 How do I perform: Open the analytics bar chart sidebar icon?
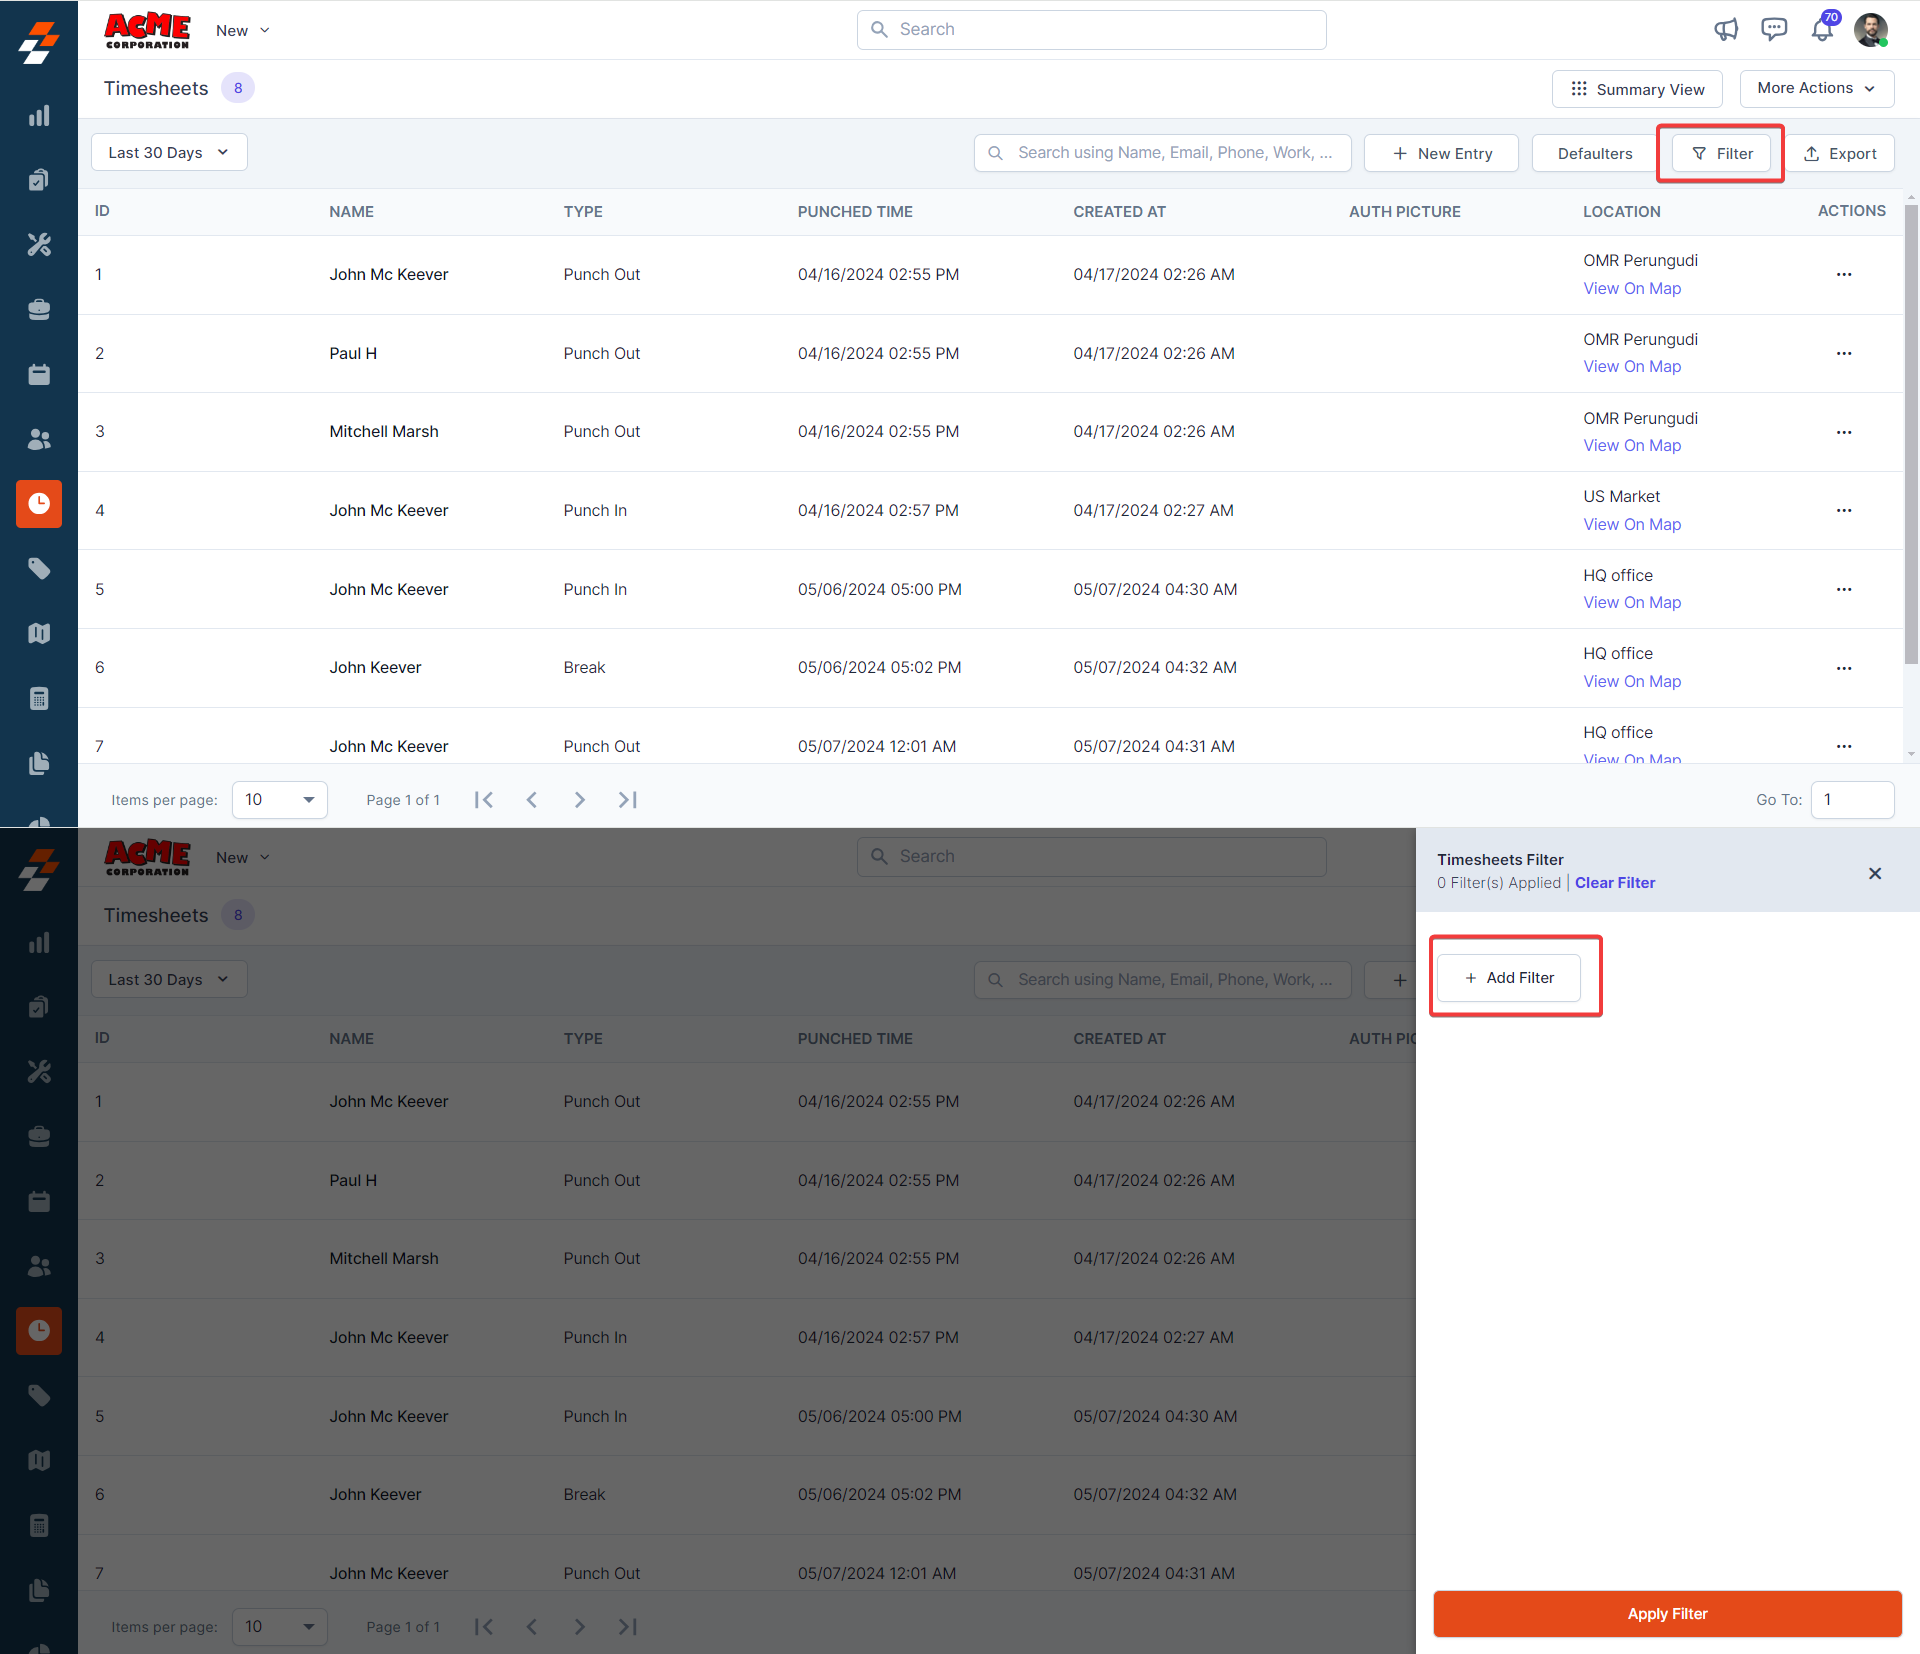[39, 116]
